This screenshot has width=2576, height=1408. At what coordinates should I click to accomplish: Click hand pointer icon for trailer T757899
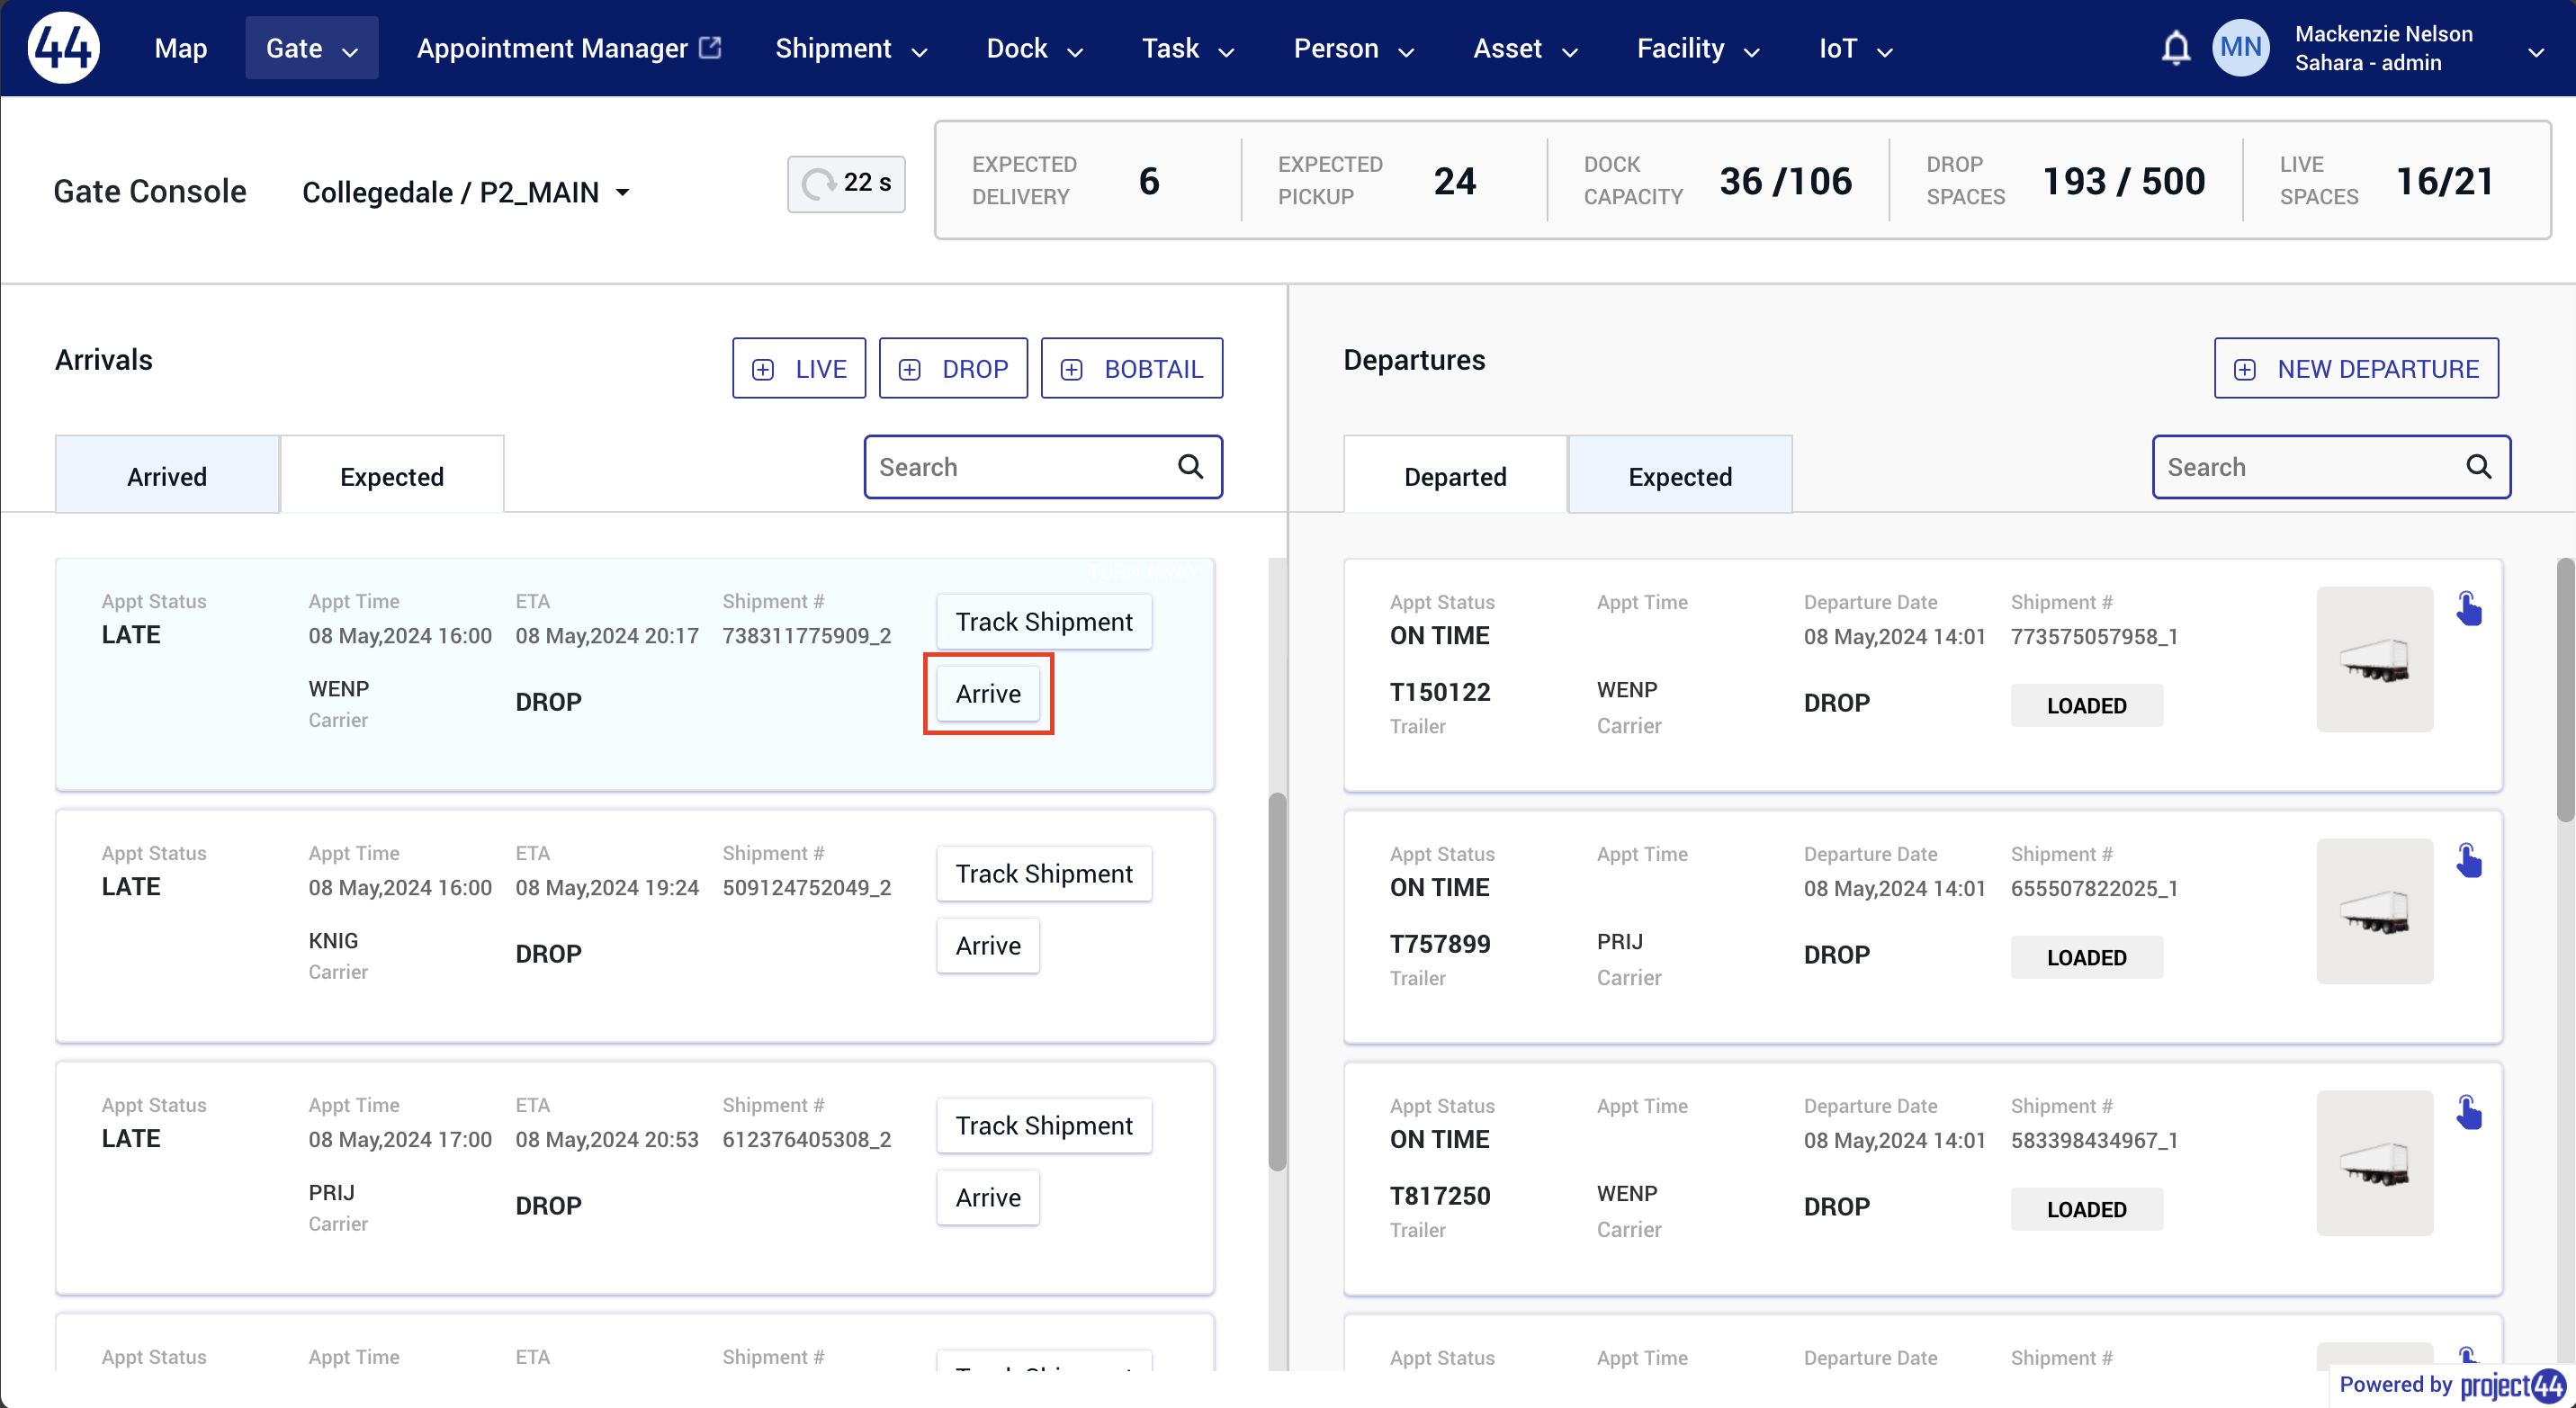tap(2468, 860)
